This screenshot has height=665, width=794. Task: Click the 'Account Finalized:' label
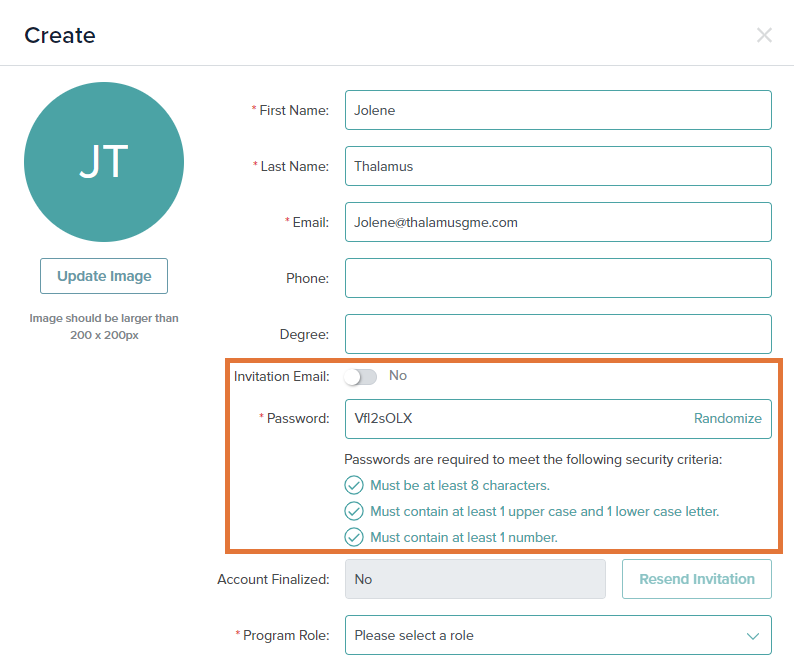pos(273,579)
